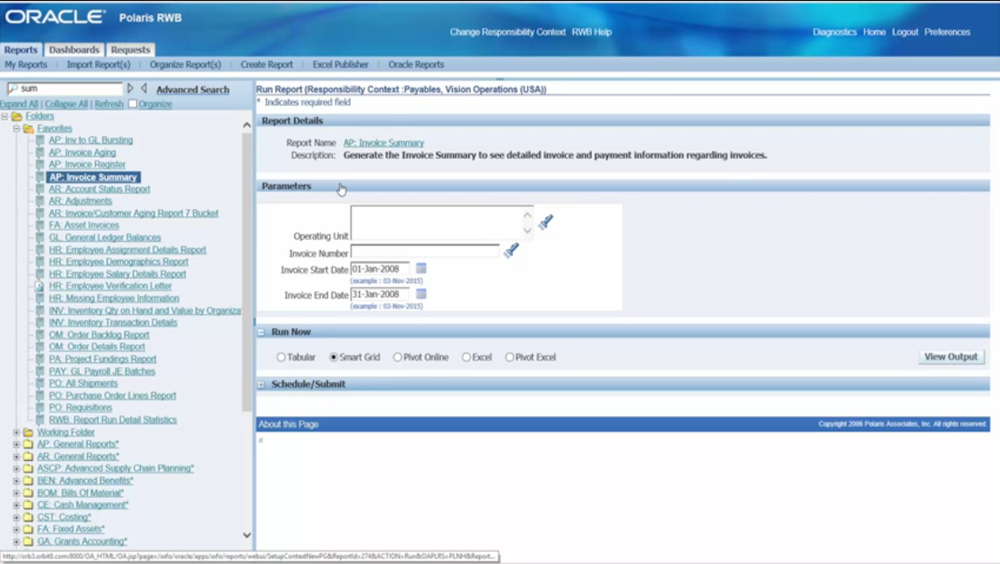Expand the ASCP: Advanced Supply Chain Planning node

tap(17, 468)
